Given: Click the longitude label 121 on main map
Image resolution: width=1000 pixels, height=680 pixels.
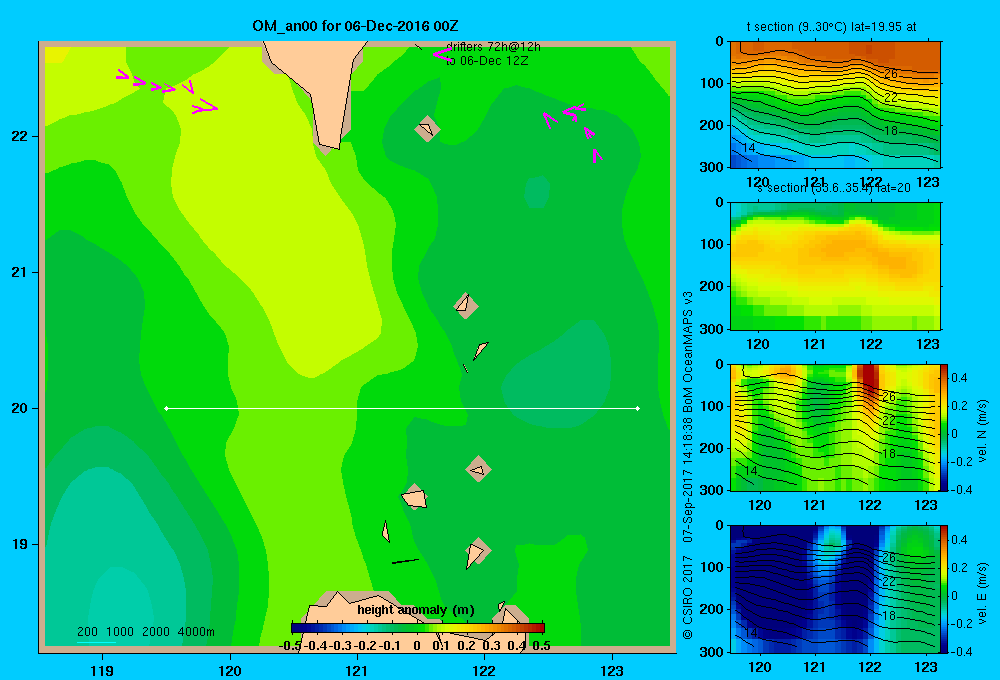Looking at the screenshot, I should 357,670.
